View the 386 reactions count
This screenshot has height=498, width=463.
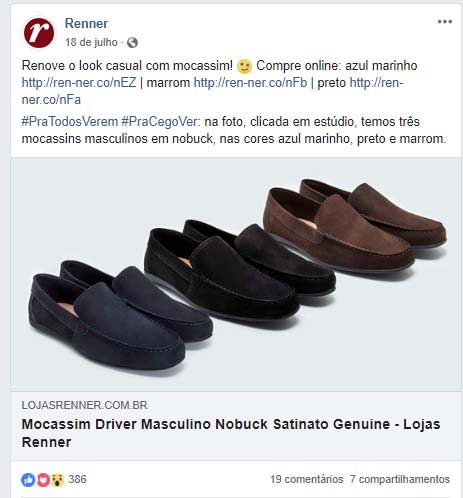77,479
